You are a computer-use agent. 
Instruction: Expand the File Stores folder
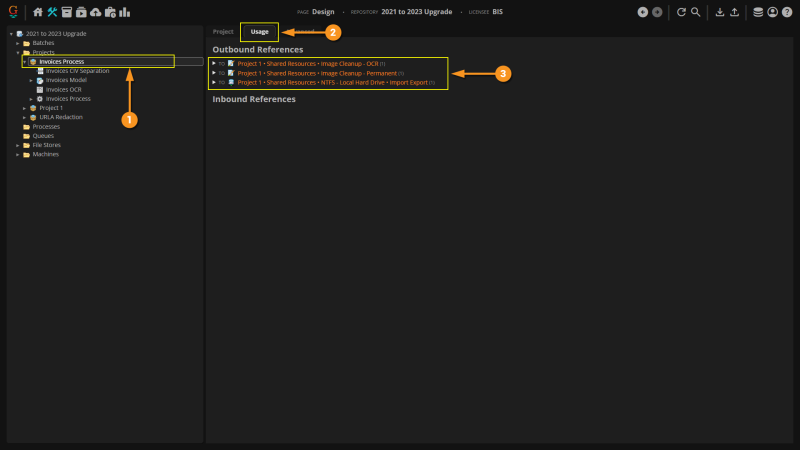click(x=18, y=145)
